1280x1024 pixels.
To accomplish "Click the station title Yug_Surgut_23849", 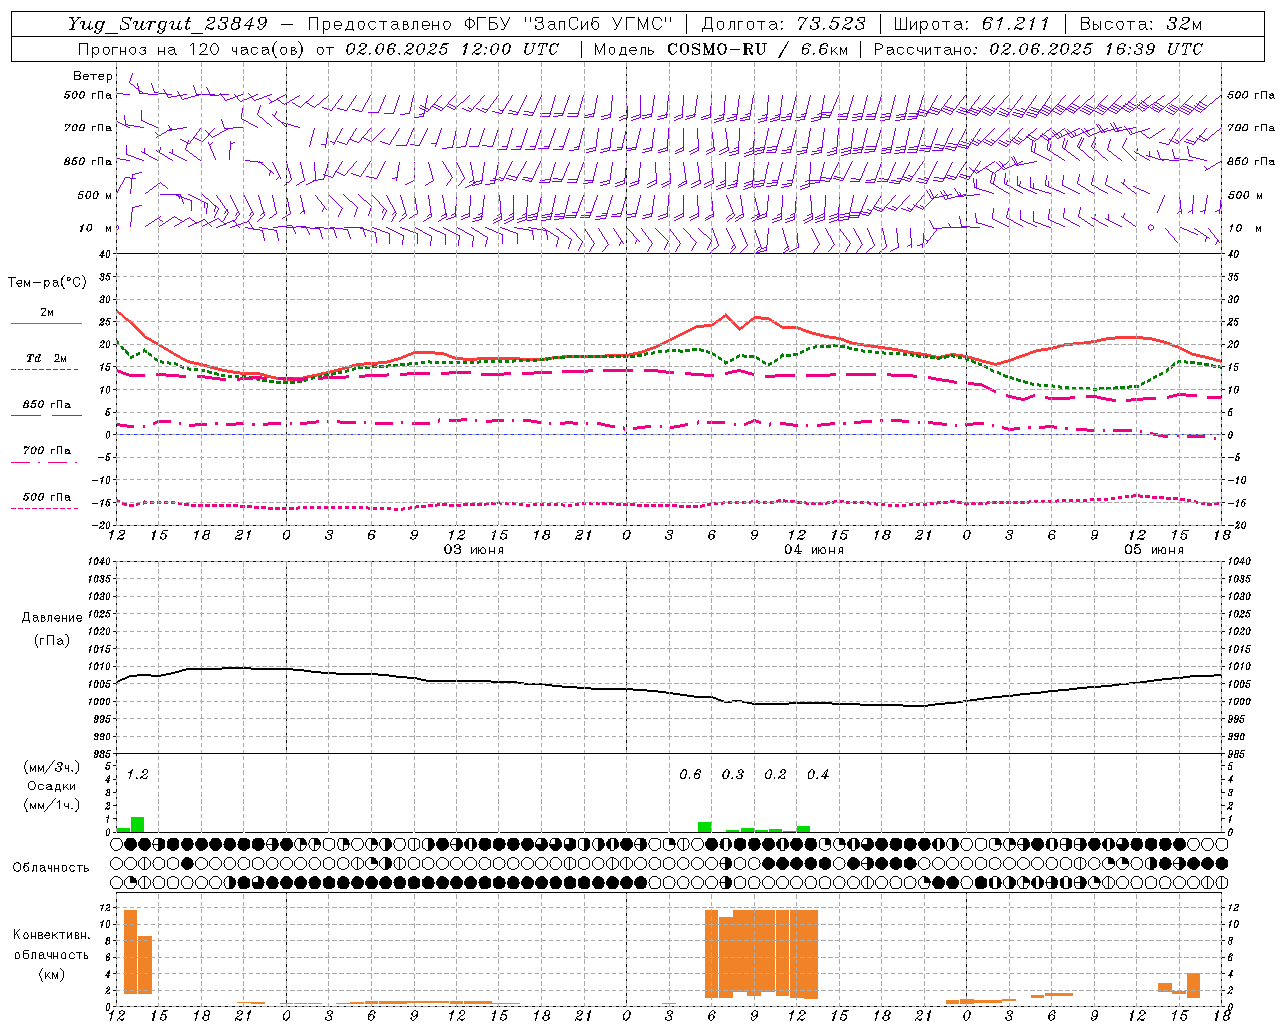I will click(167, 24).
